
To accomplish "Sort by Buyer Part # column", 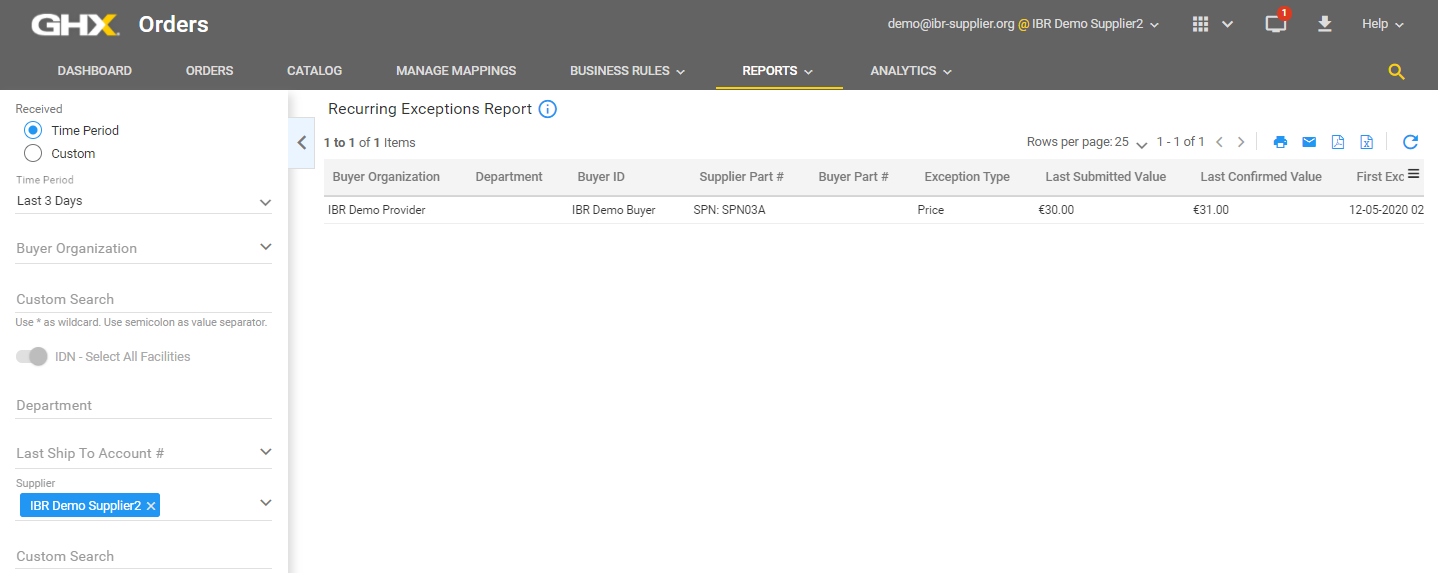I will (x=853, y=177).
